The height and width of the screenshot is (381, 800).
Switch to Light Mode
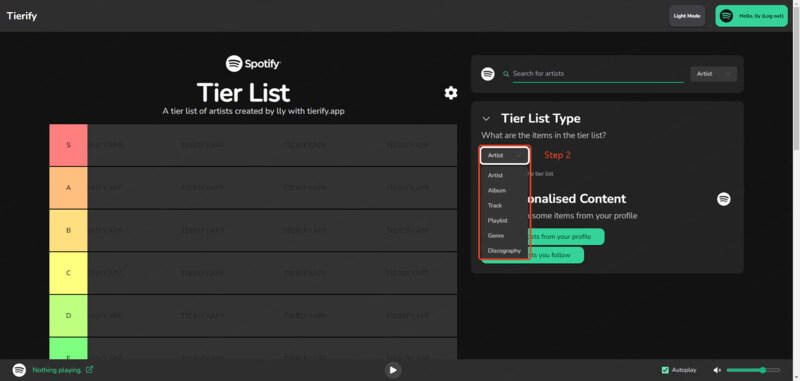click(687, 16)
